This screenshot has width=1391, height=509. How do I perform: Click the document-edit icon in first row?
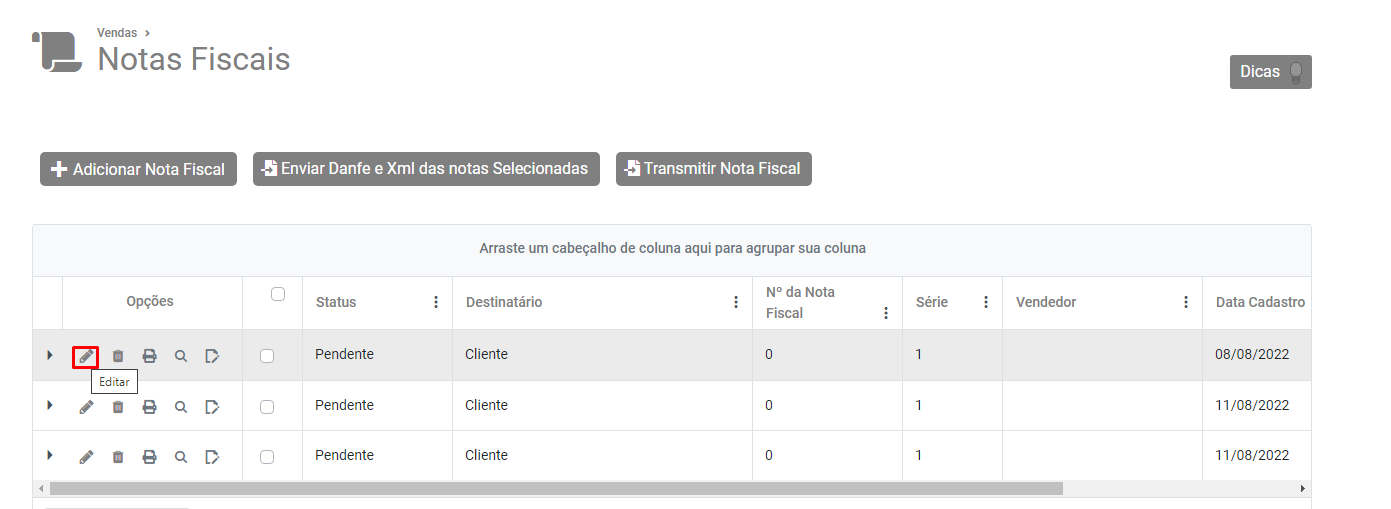[212, 356]
